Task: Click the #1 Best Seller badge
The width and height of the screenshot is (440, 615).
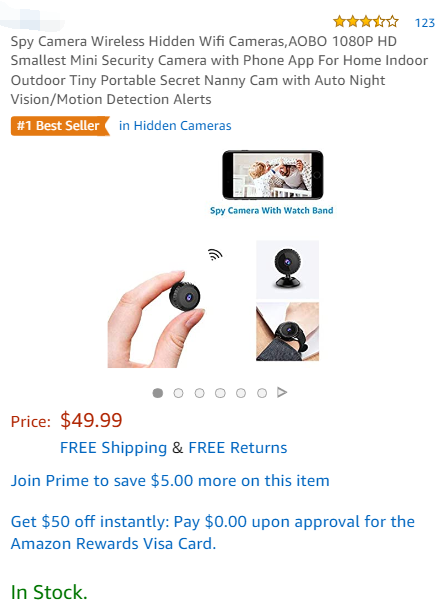Action: click(x=60, y=126)
